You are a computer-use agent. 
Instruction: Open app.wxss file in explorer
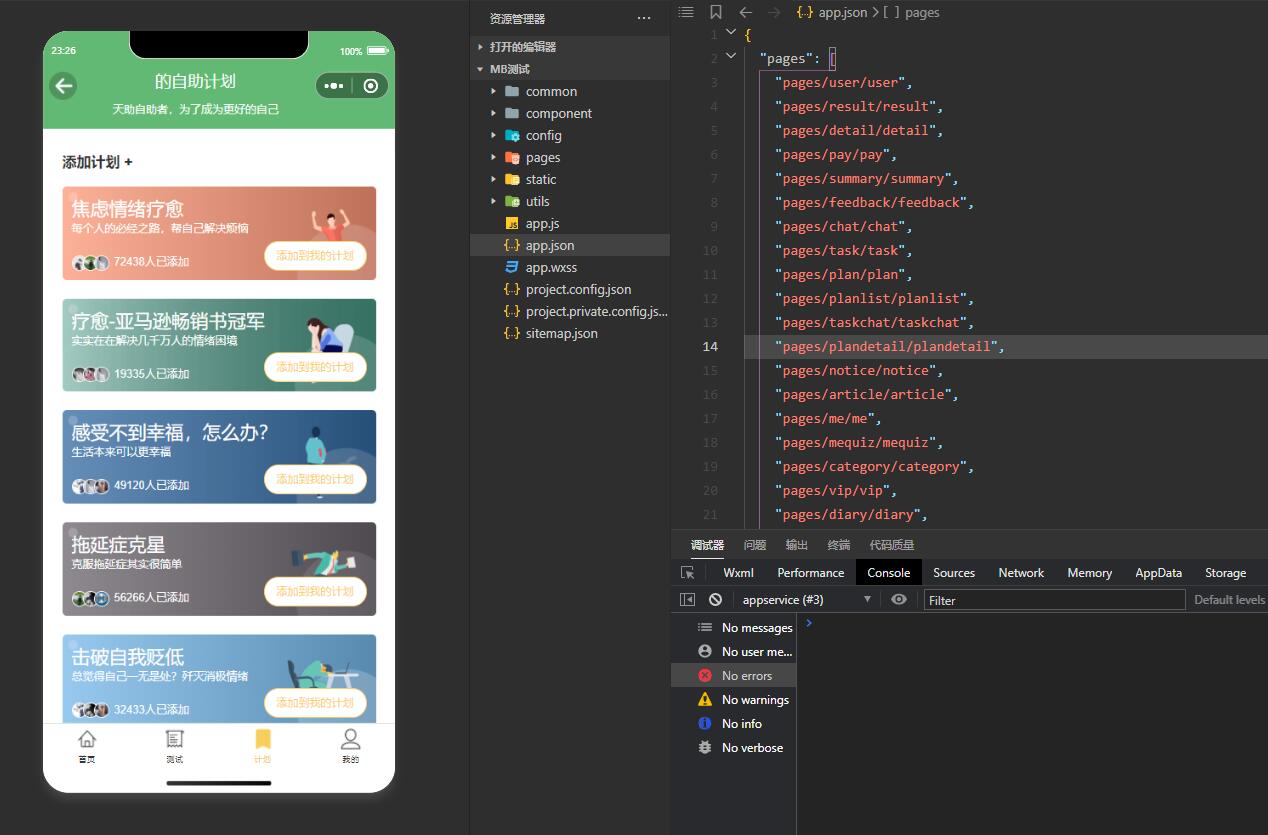point(551,267)
